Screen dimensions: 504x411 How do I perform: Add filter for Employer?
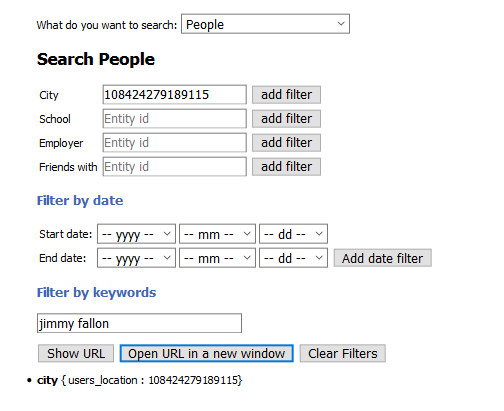click(286, 143)
